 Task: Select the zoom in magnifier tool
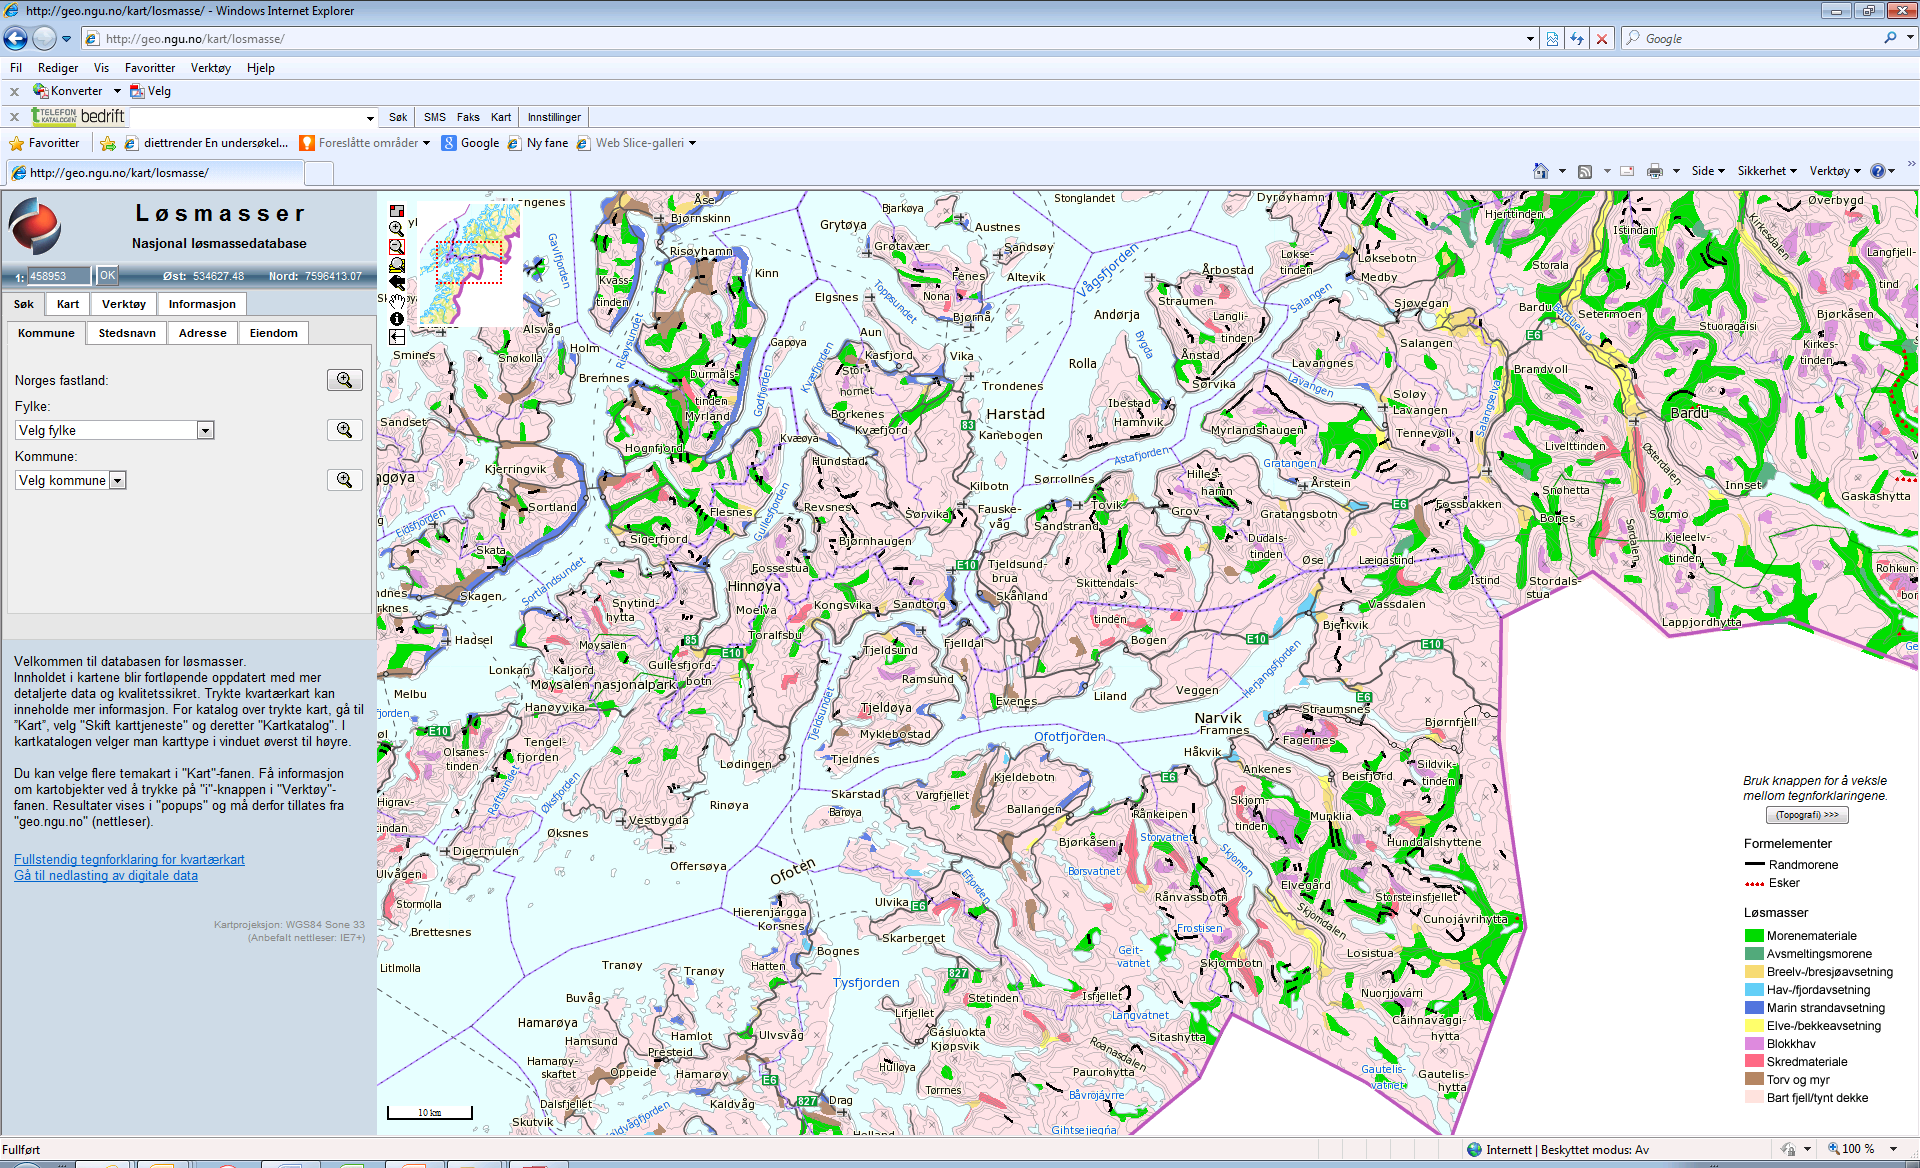click(397, 228)
